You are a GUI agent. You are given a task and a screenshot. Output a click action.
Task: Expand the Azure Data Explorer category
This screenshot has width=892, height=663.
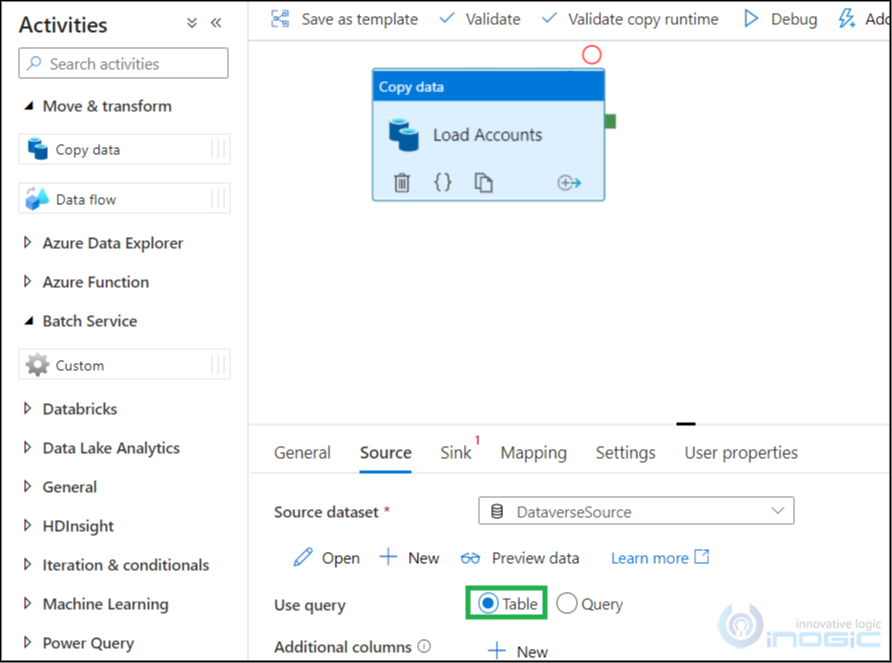pyautogui.click(x=28, y=243)
